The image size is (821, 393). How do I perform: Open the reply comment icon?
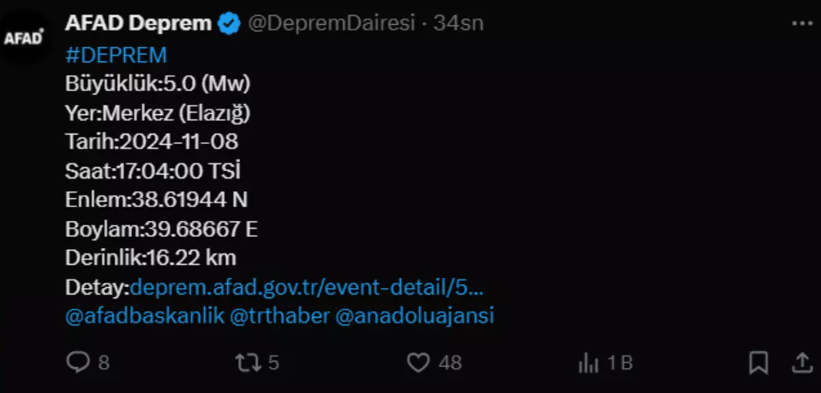point(79,362)
